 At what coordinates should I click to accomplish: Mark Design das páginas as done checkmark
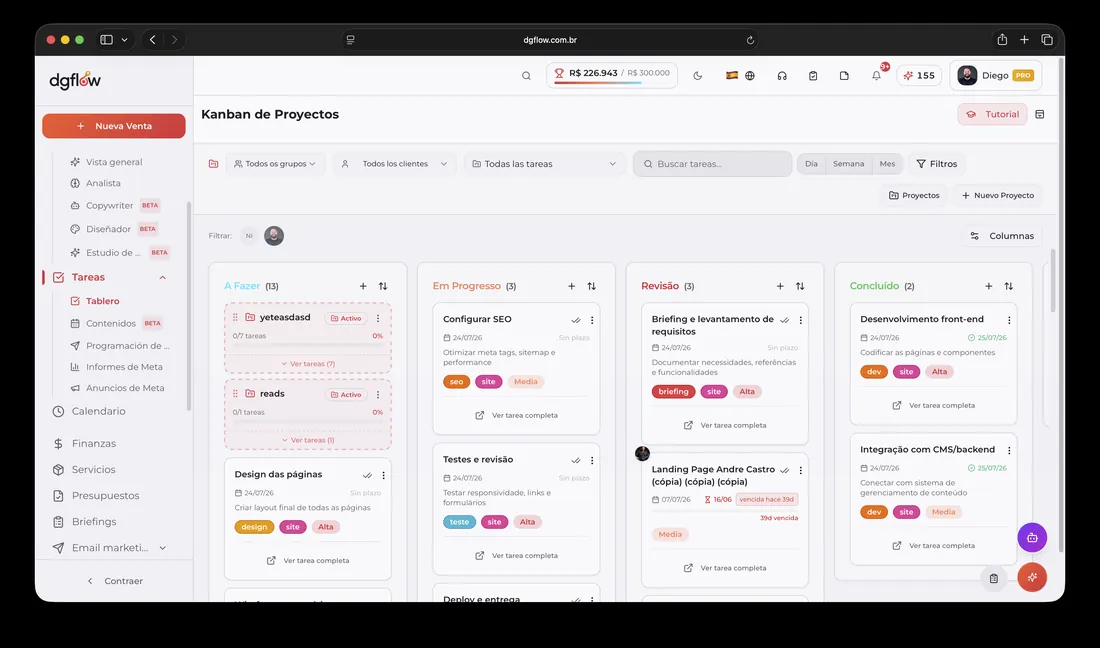click(x=368, y=475)
